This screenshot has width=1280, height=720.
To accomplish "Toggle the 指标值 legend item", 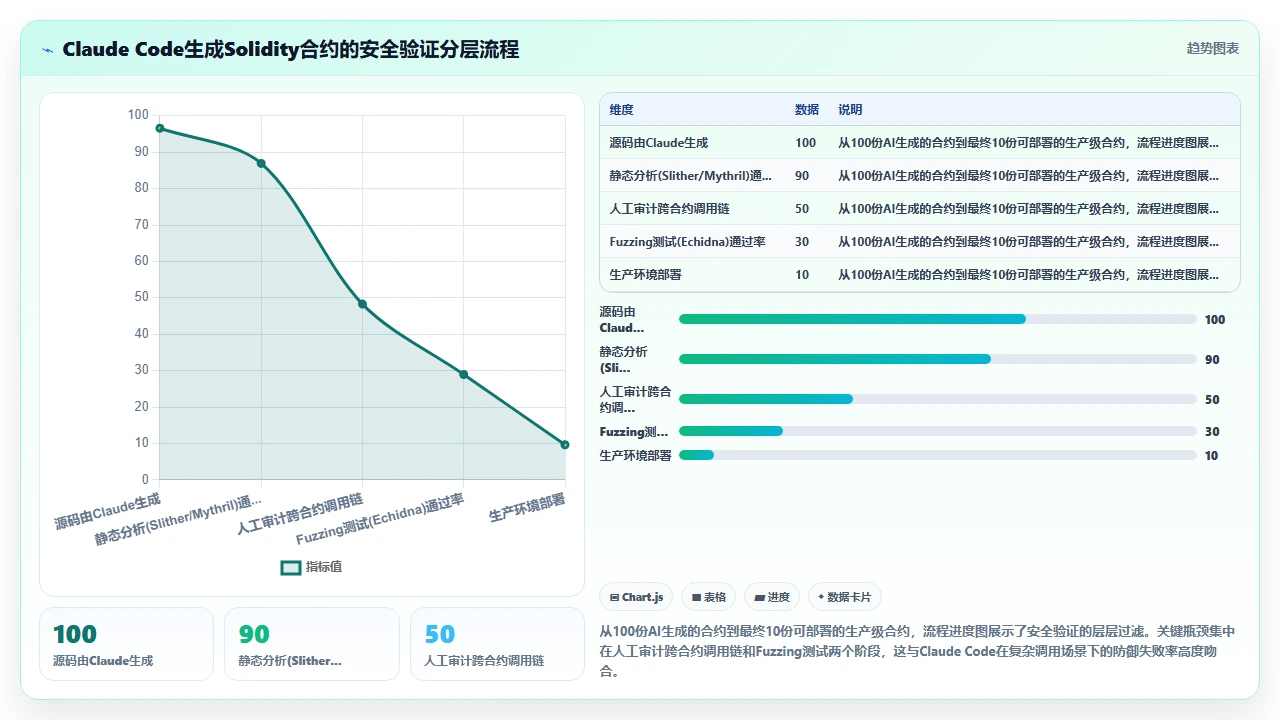I will coord(312,567).
